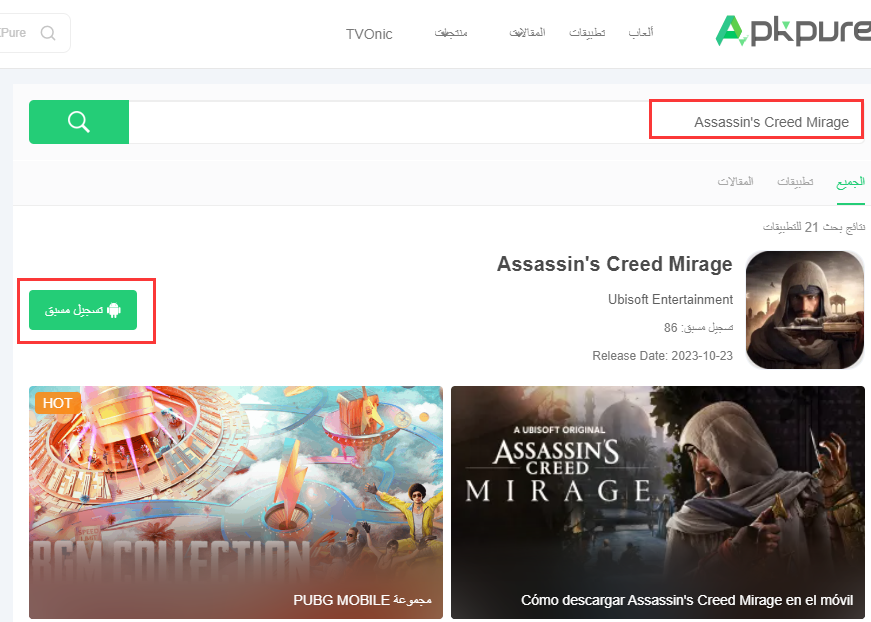Open the TVOnic menu item
Screen dimensions: 871x622
369,34
